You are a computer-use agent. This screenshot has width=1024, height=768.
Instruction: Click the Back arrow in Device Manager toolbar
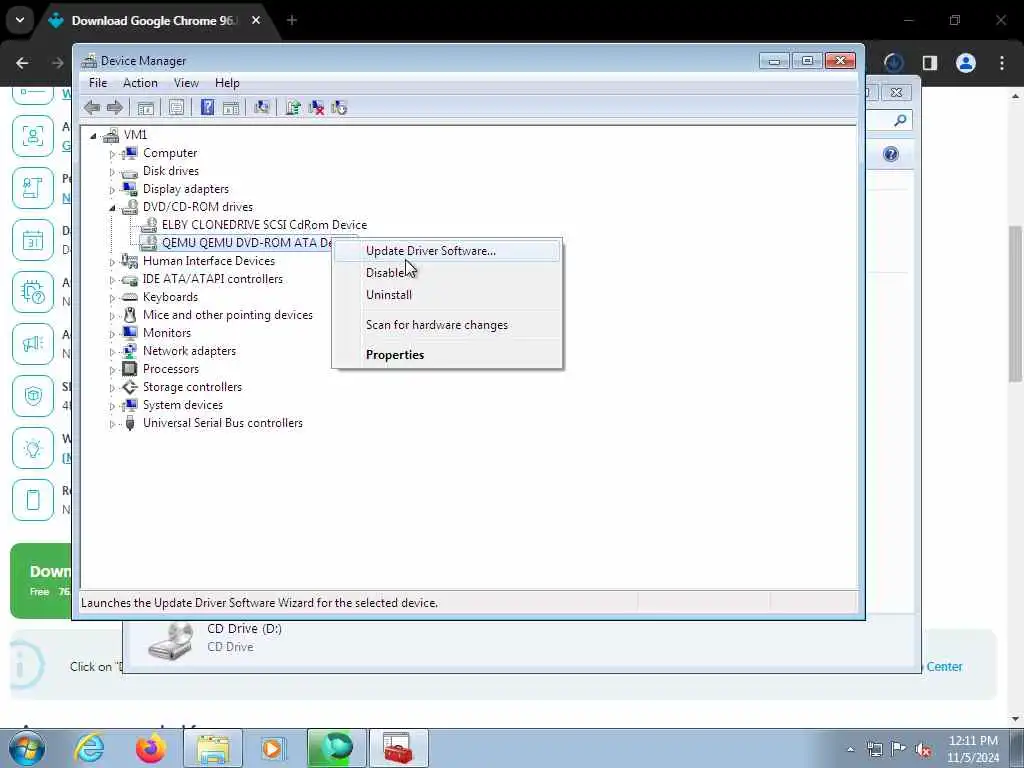tap(92, 108)
